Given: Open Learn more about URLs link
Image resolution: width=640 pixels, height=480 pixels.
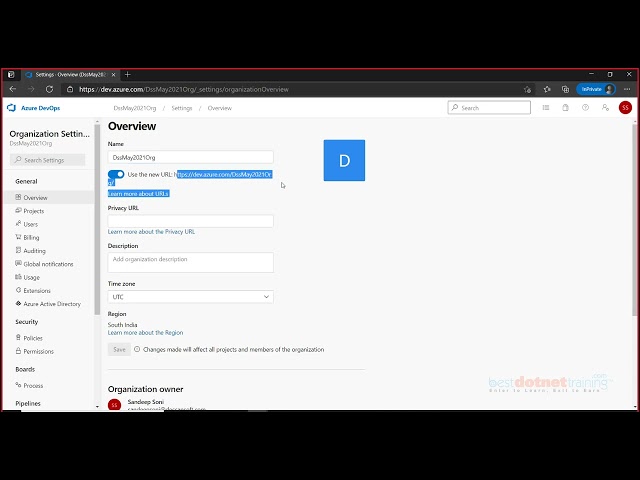Looking at the screenshot, I should coord(138,193).
